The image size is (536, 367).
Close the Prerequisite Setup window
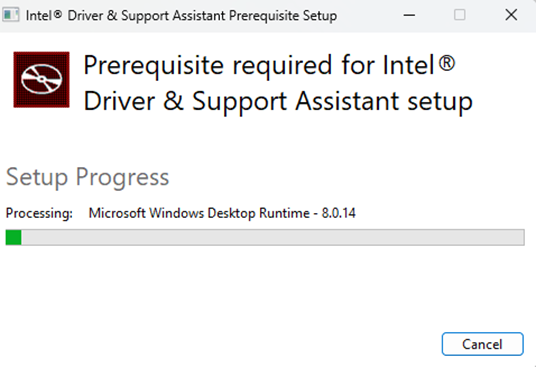click(511, 15)
